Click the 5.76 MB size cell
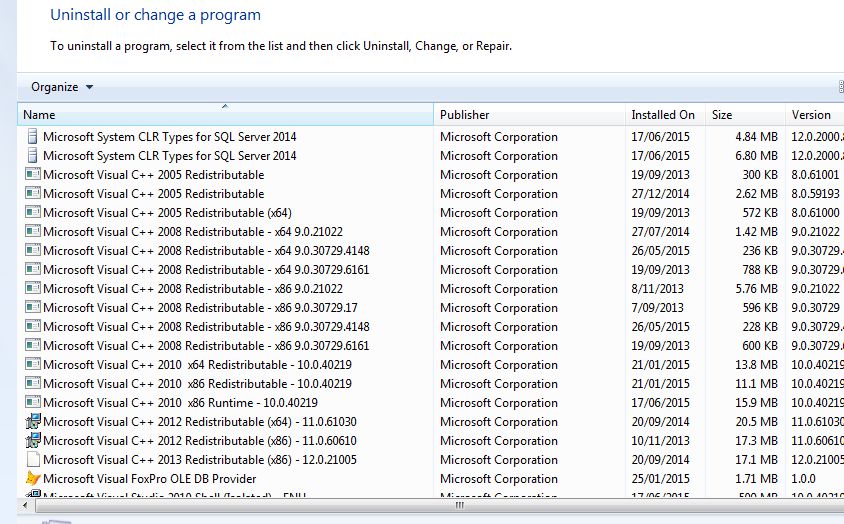Screen dimensions: 844x524 click(756, 289)
